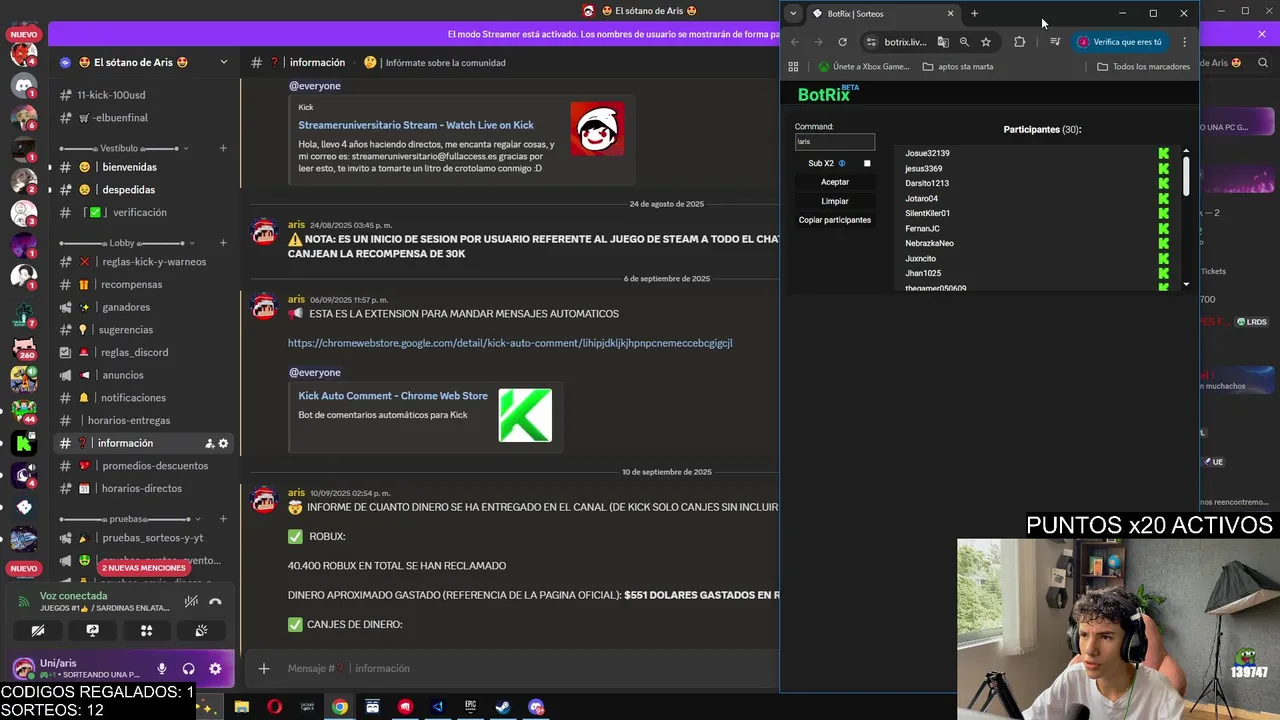Click the Sub X2 info icon
1280x720 pixels.
point(842,163)
